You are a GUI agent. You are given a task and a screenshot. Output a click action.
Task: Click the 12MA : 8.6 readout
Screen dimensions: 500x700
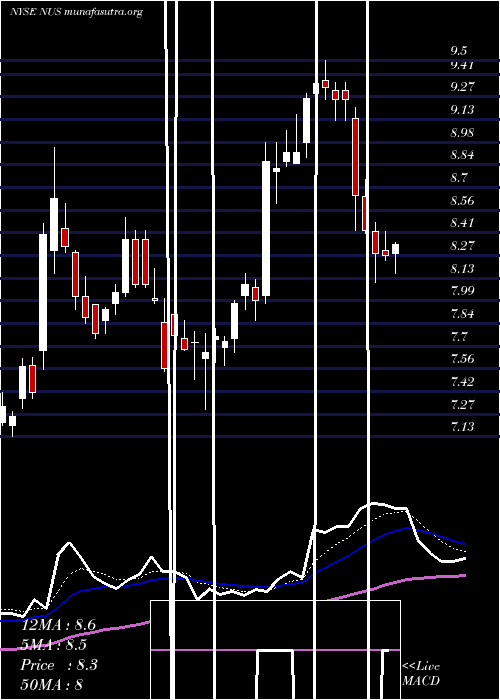point(58,625)
